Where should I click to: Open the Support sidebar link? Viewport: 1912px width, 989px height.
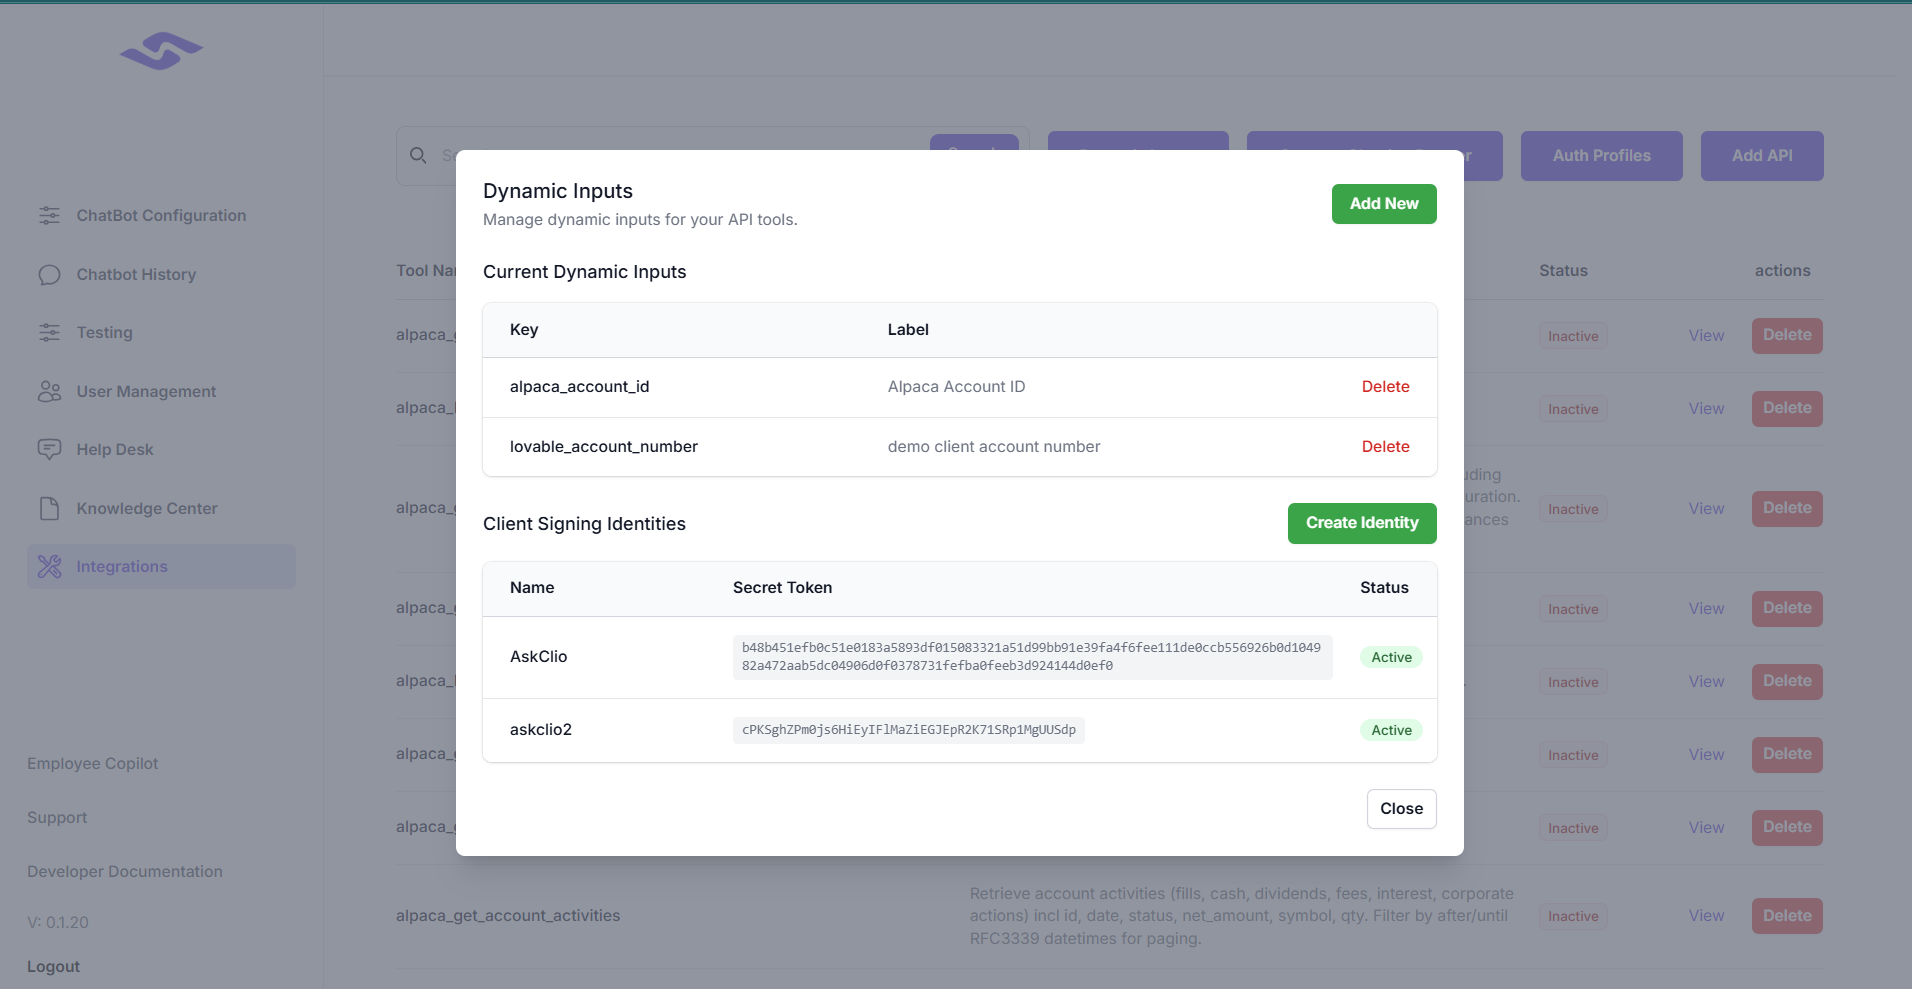[57, 817]
